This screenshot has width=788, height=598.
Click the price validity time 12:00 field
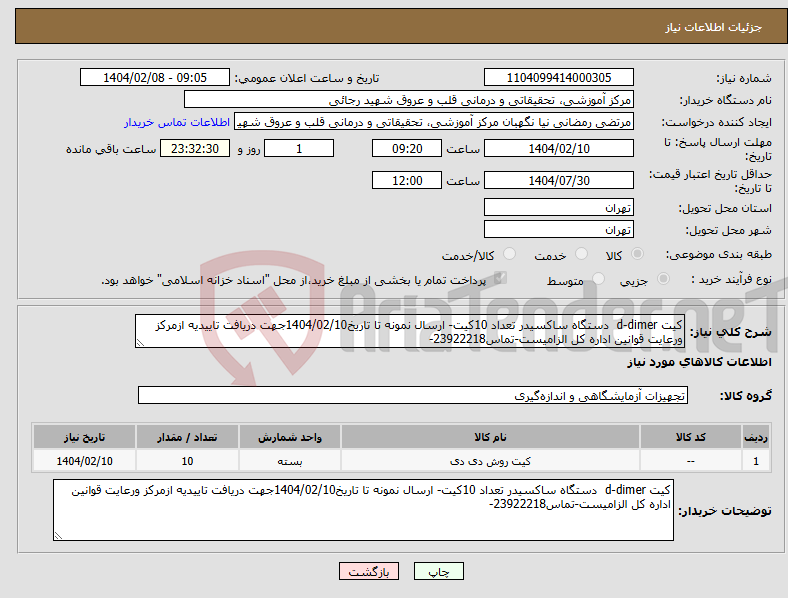click(x=407, y=180)
